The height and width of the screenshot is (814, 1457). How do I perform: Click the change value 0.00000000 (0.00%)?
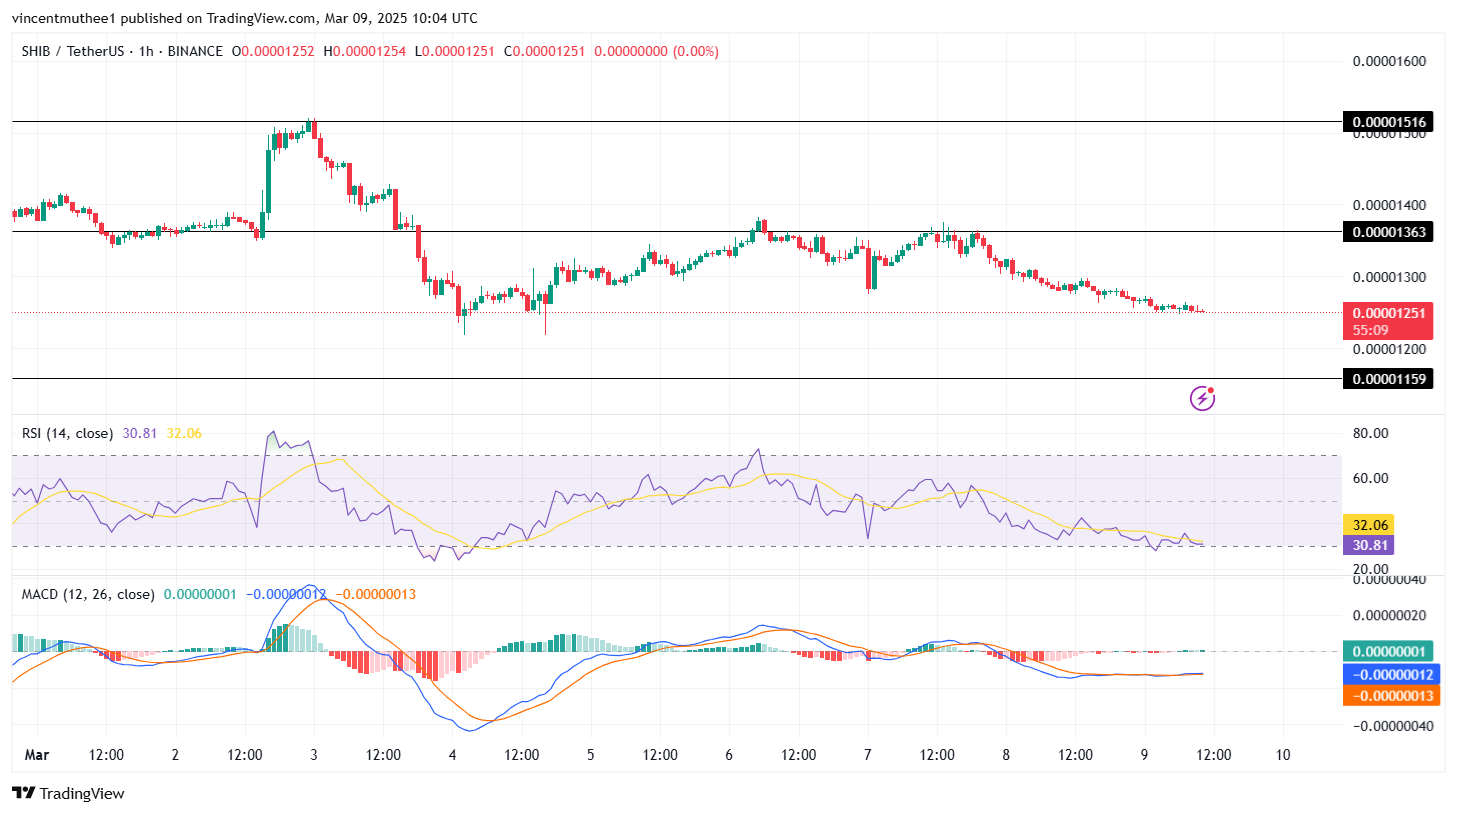coord(656,51)
